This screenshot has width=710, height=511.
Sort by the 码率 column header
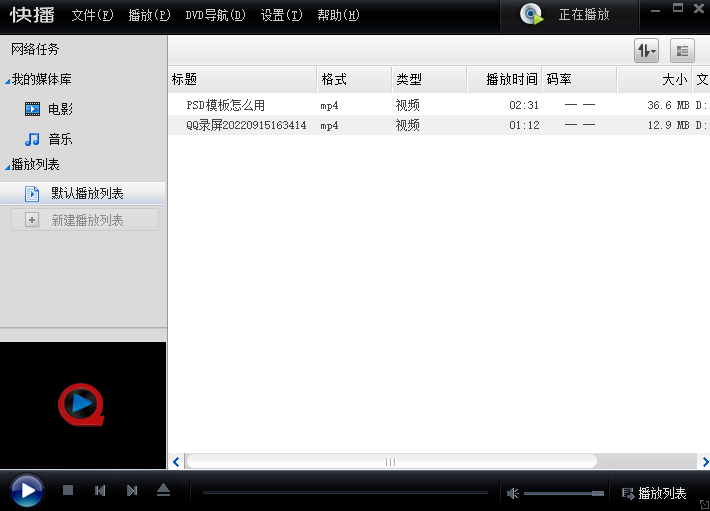click(580, 80)
